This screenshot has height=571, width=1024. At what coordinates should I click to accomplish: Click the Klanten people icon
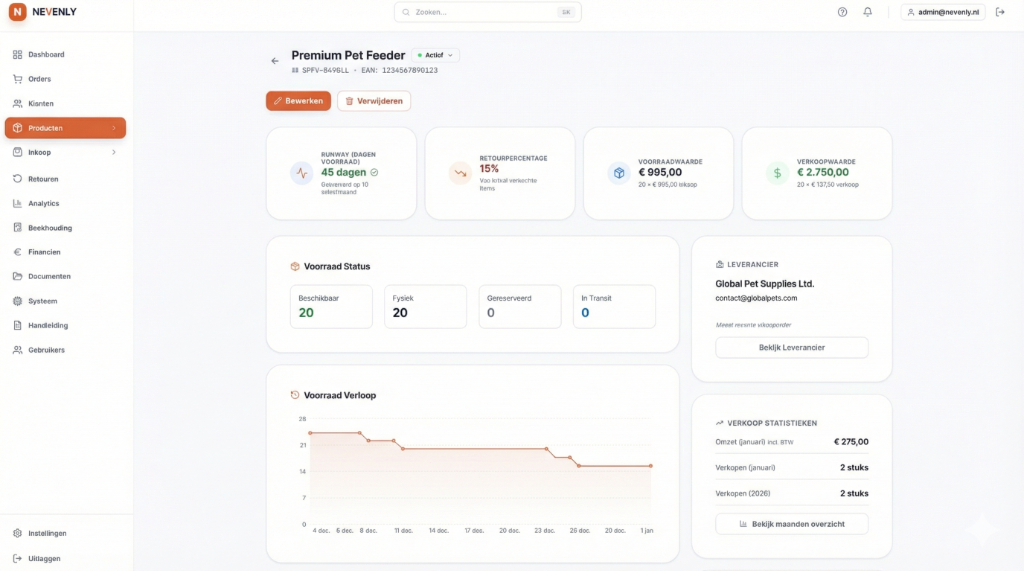click(18, 103)
